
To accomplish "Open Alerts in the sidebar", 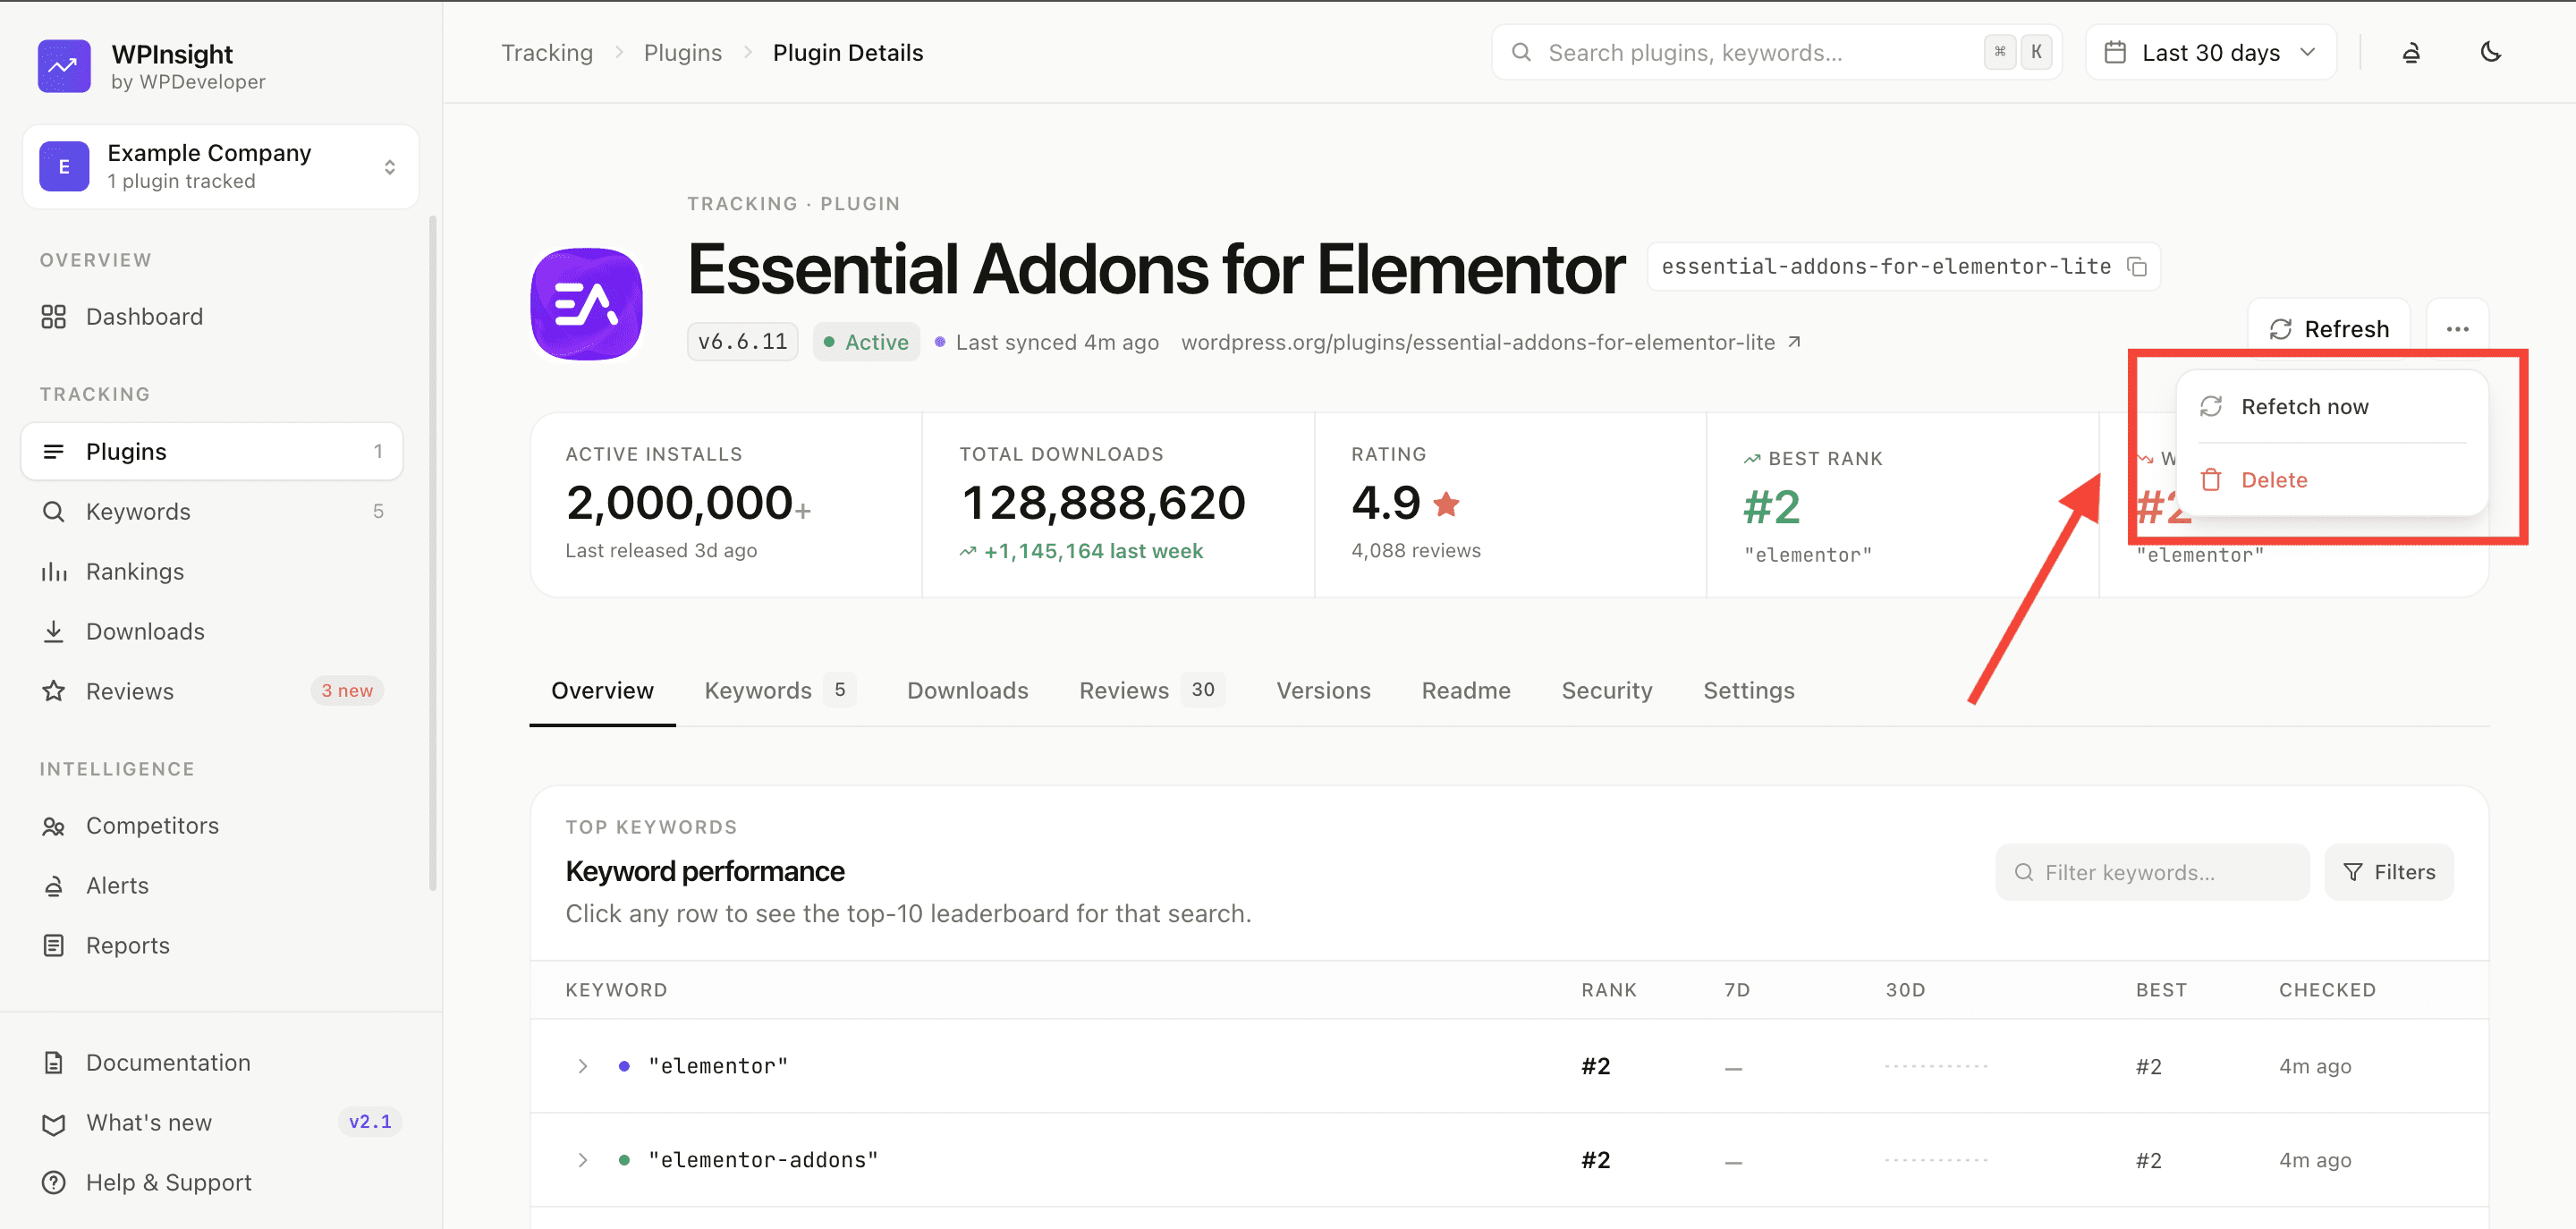I will pos(212,886).
